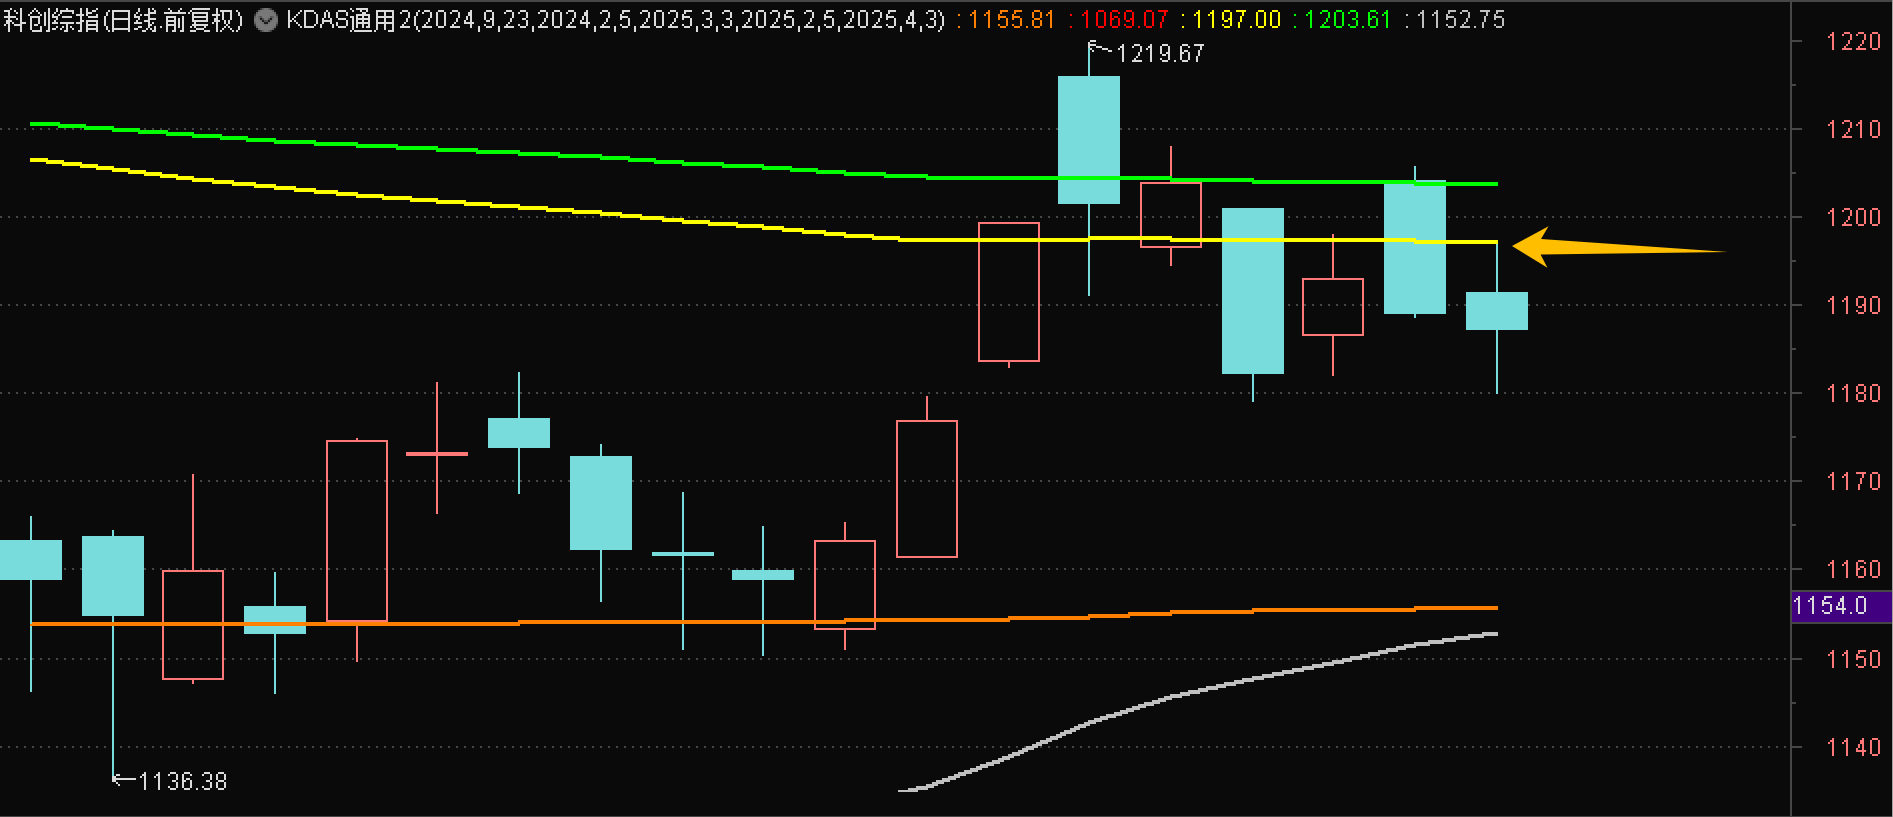The height and width of the screenshot is (817, 1893).
Task: Click the 1180 price axis label
Action: point(1854,394)
